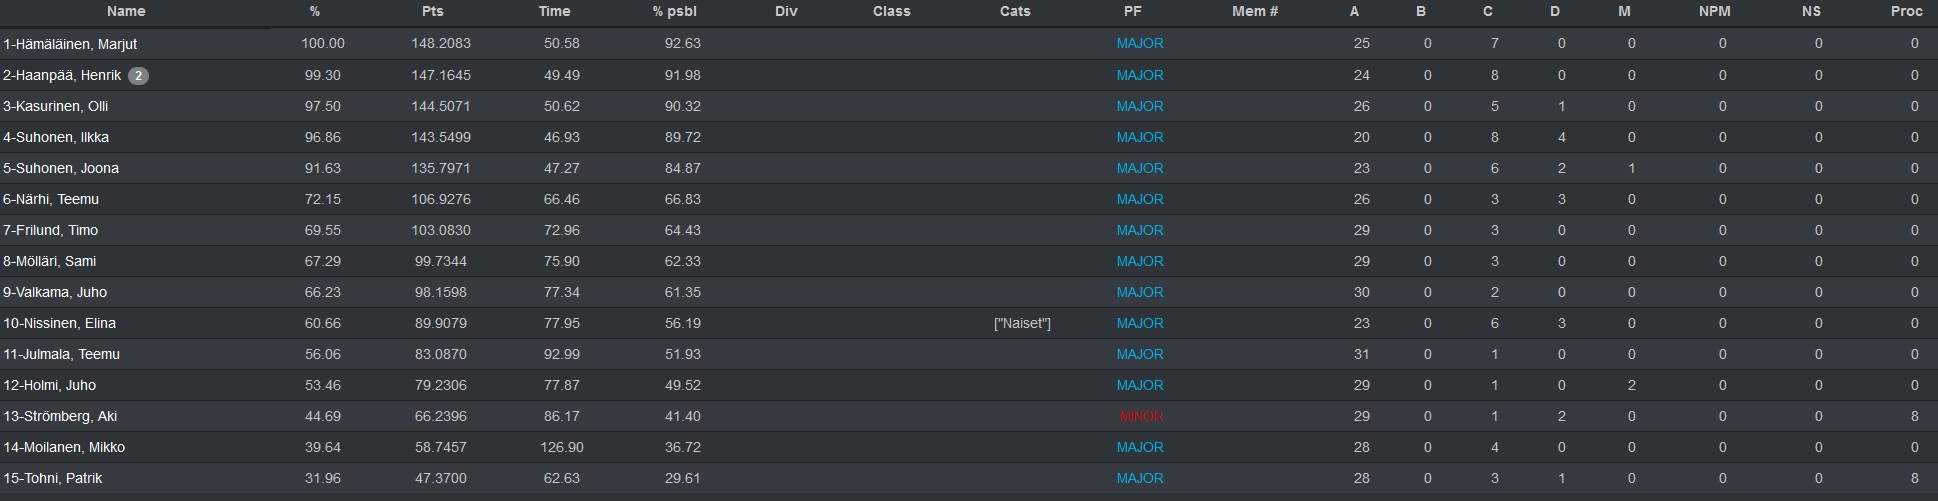
Task: Click the Mem # column header
Action: coord(1255,12)
